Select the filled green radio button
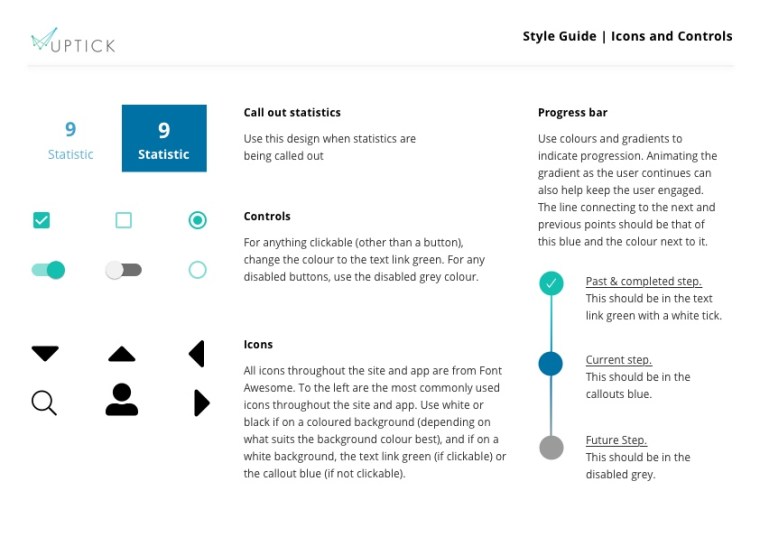The width and height of the screenshot is (760, 537). pos(198,220)
